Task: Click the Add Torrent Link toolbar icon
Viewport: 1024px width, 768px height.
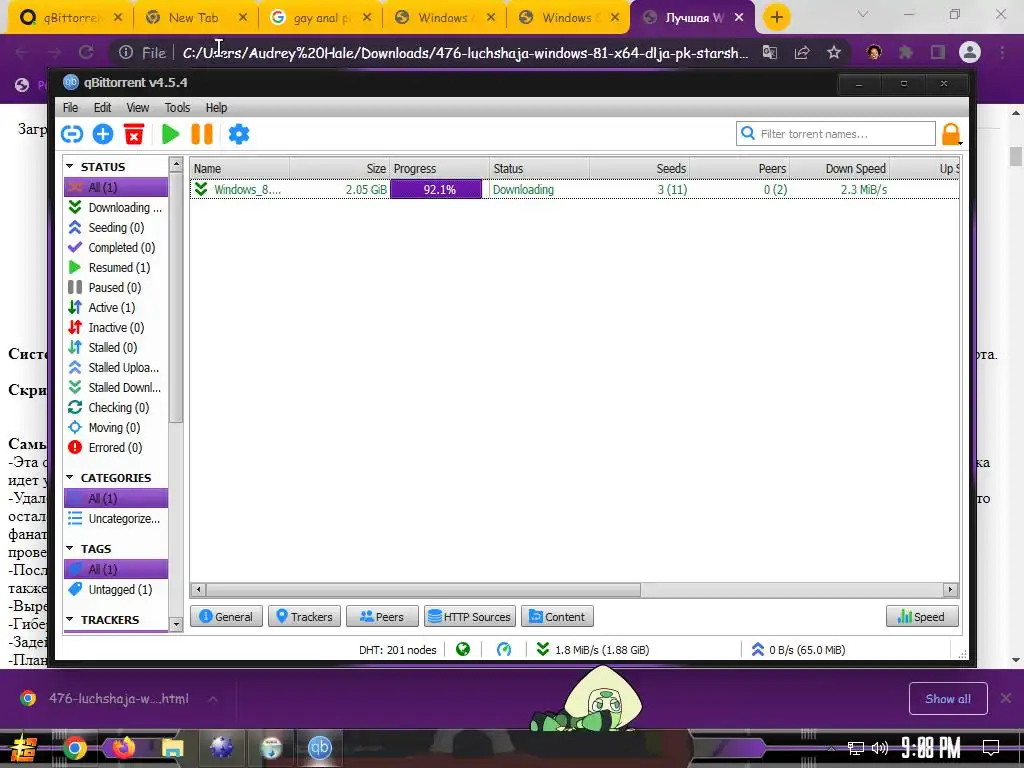Action: click(x=72, y=134)
